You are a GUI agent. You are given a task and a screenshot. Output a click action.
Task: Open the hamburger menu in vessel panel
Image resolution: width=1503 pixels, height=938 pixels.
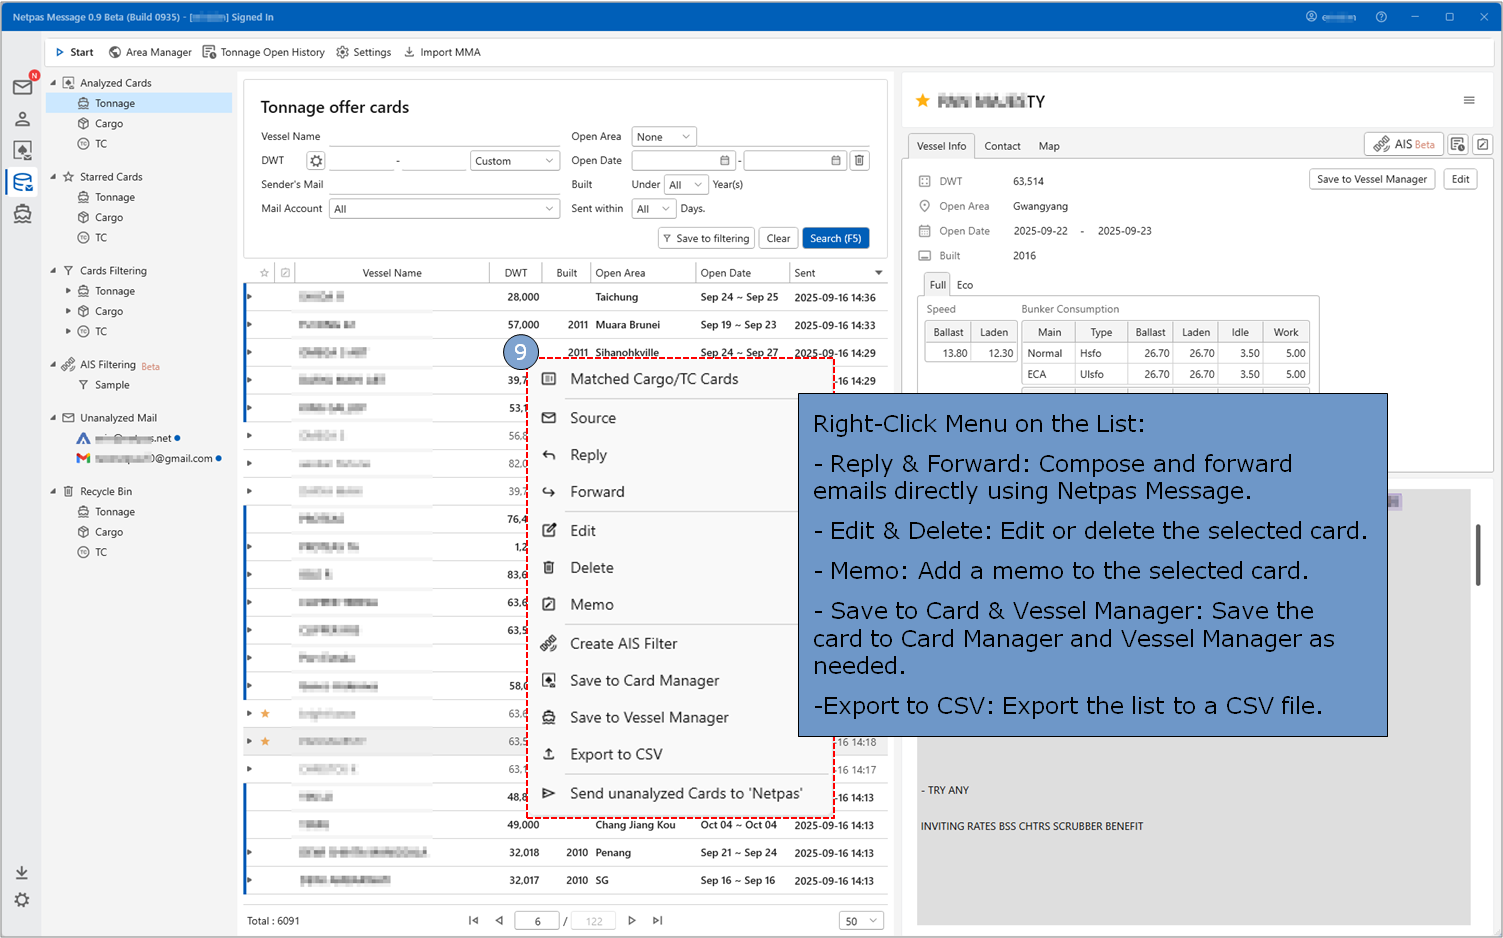1468,100
